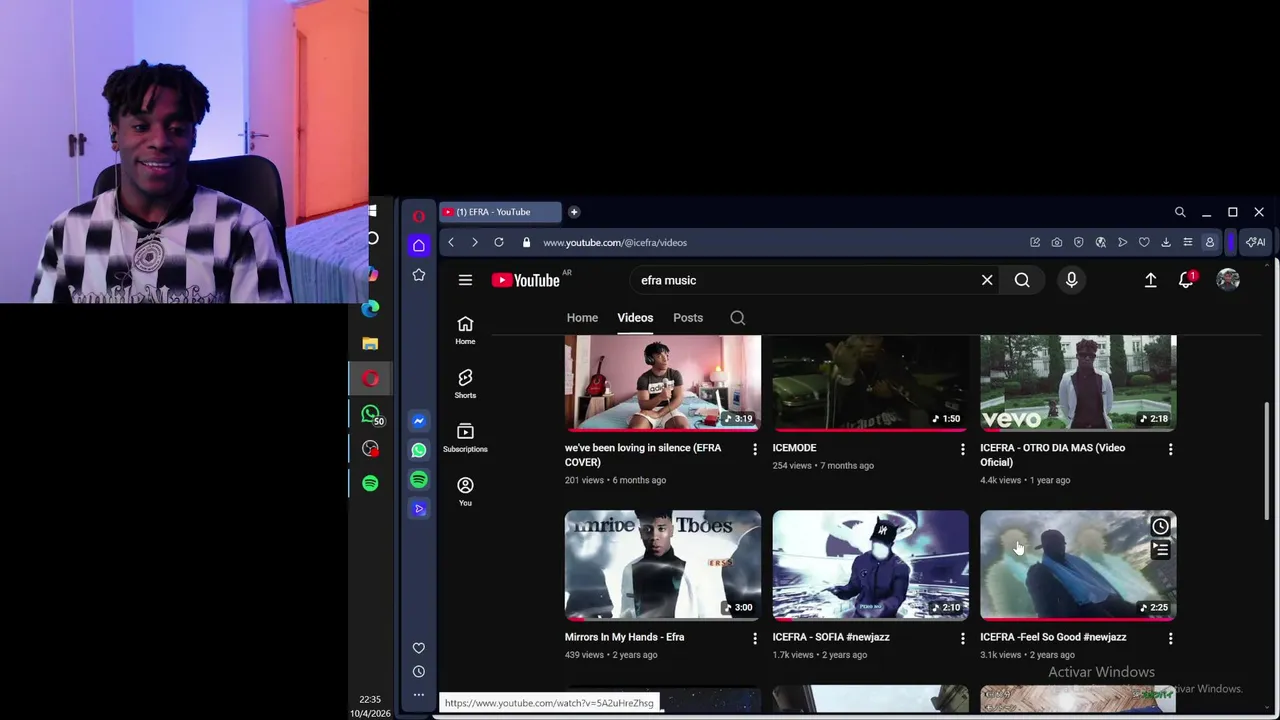
Task: Open a new tab with the plus button
Action: tap(574, 212)
